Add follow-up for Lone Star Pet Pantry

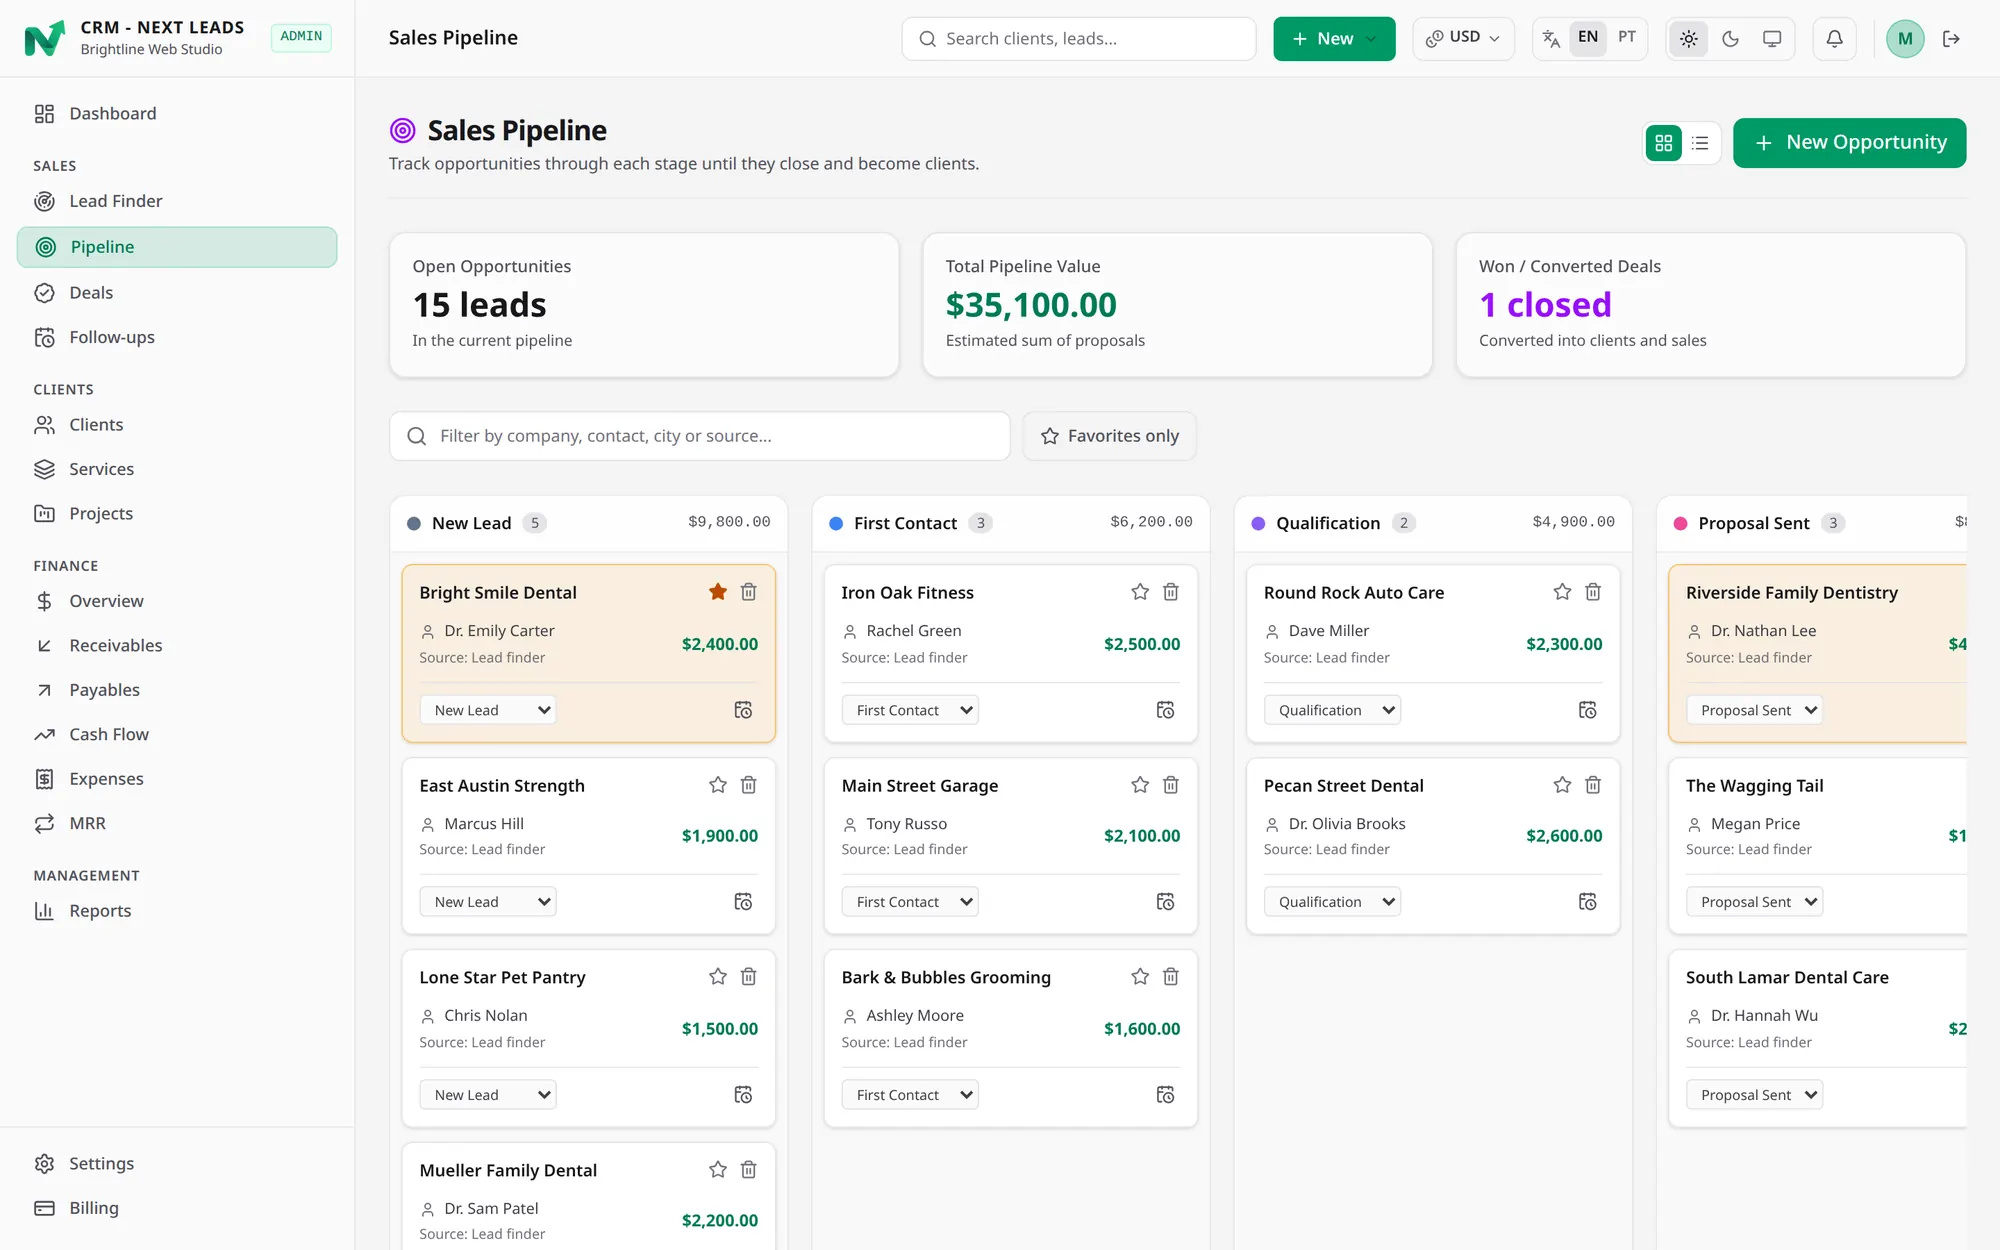click(x=743, y=1095)
